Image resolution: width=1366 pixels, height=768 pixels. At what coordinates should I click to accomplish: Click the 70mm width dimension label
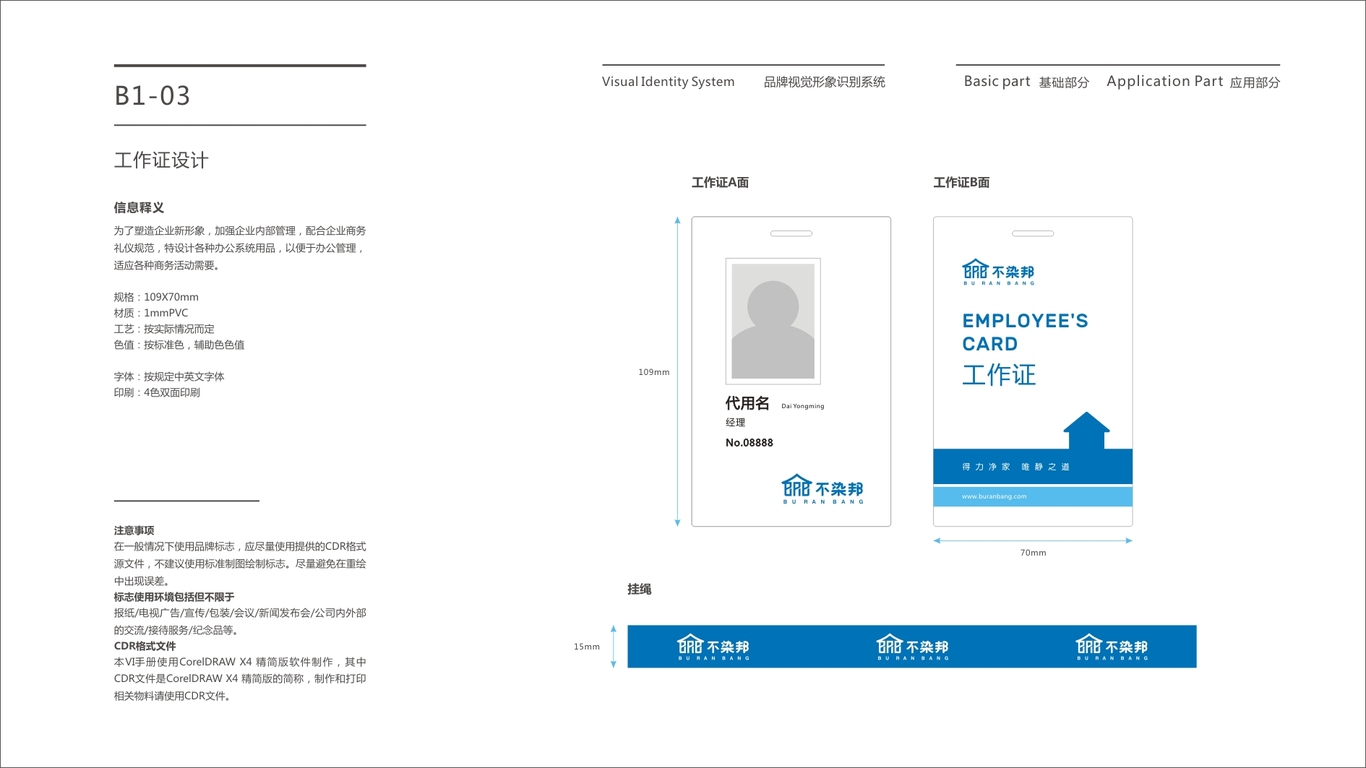pyautogui.click(x=1033, y=553)
